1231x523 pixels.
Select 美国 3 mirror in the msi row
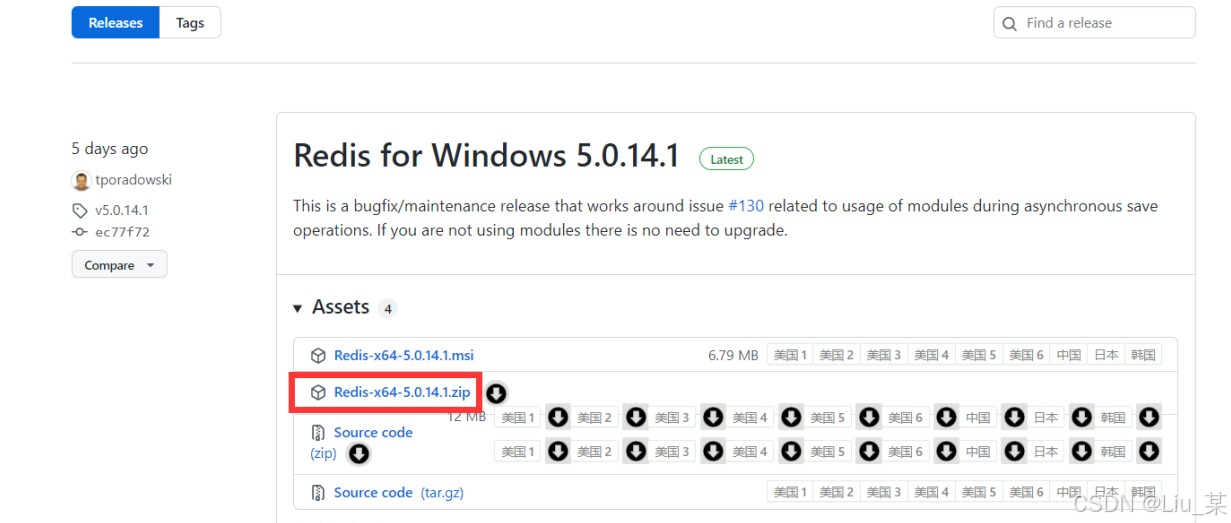884,355
